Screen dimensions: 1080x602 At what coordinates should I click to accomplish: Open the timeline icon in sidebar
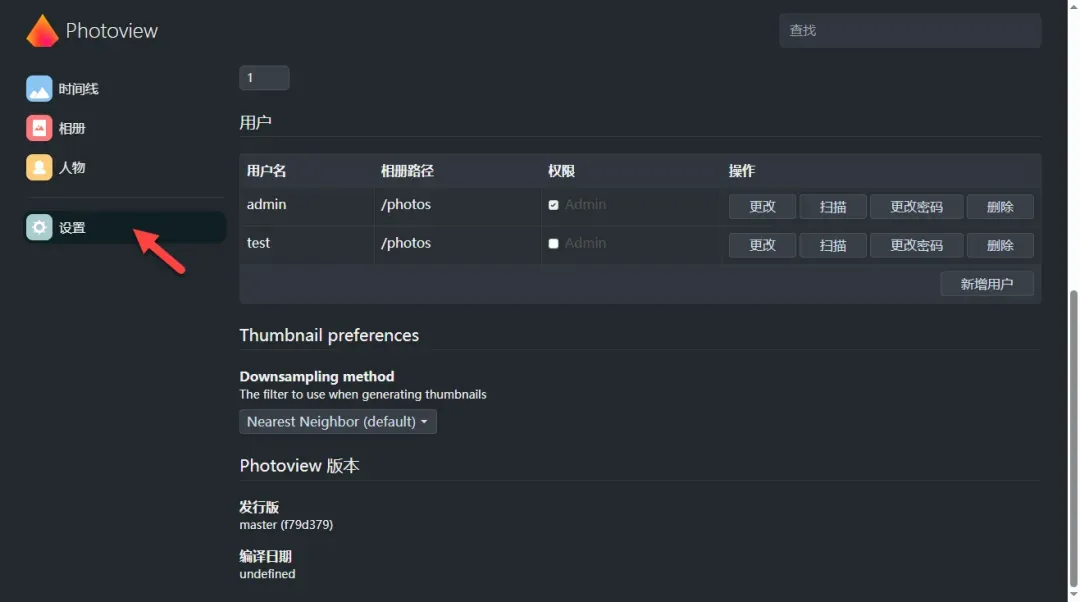click(x=39, y=89)
